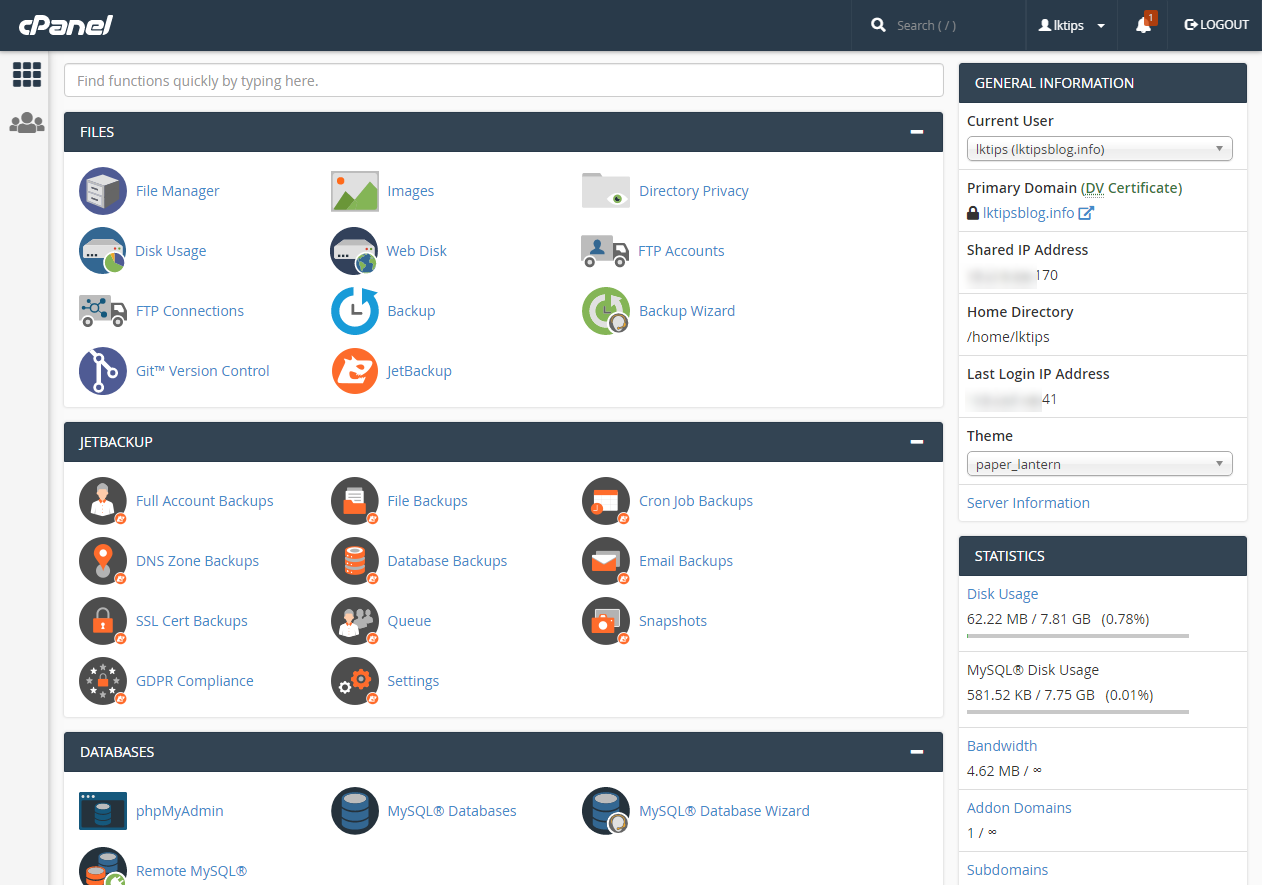1262x885 pixels.
Task: Click the Snapshots camera icon
Action: (x=606, y=621)
